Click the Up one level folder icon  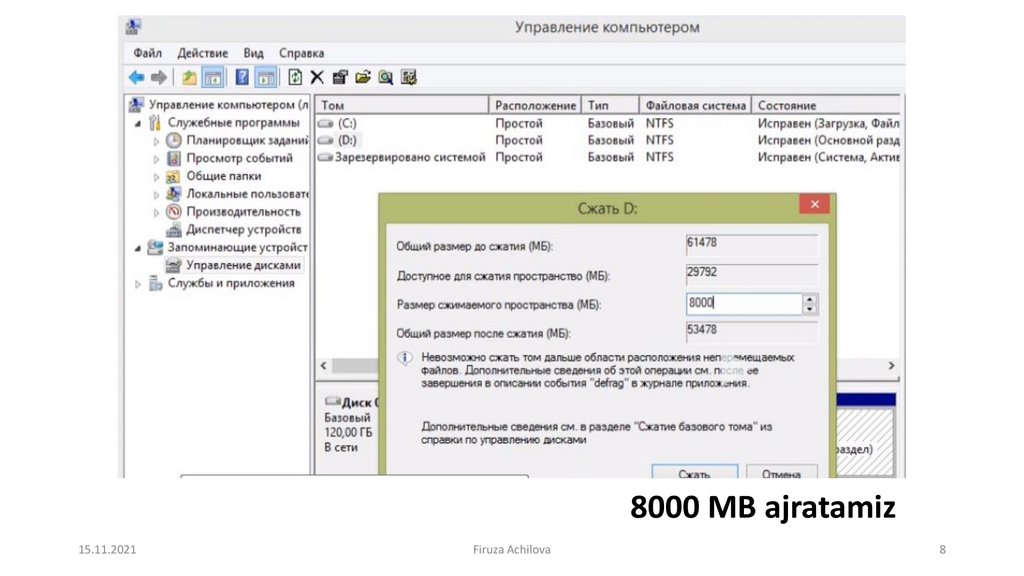(x=189, y=77)
